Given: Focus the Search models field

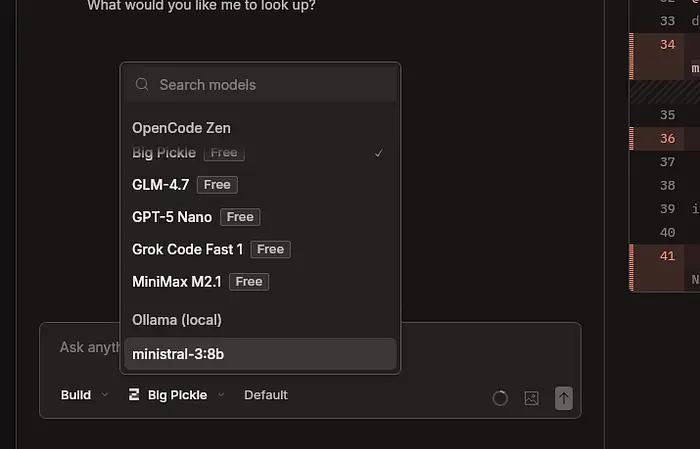Looking at the screenshot, I should [x=270, y=85].
